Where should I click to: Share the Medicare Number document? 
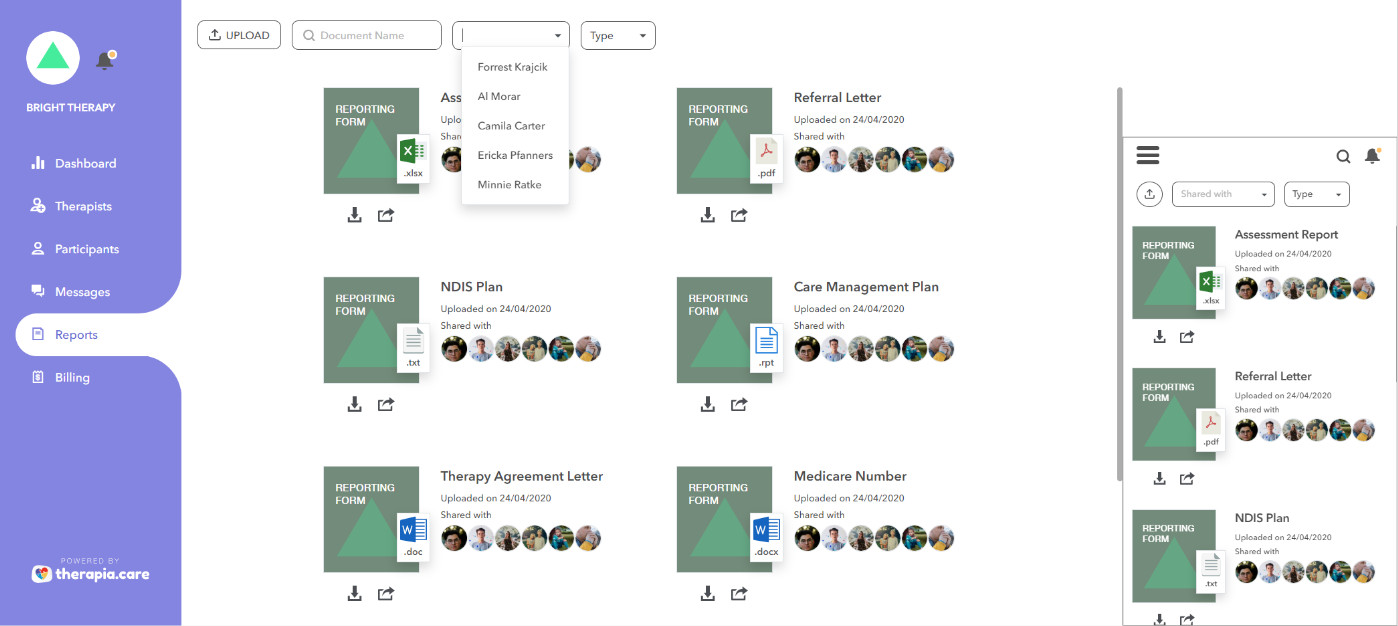739,594
